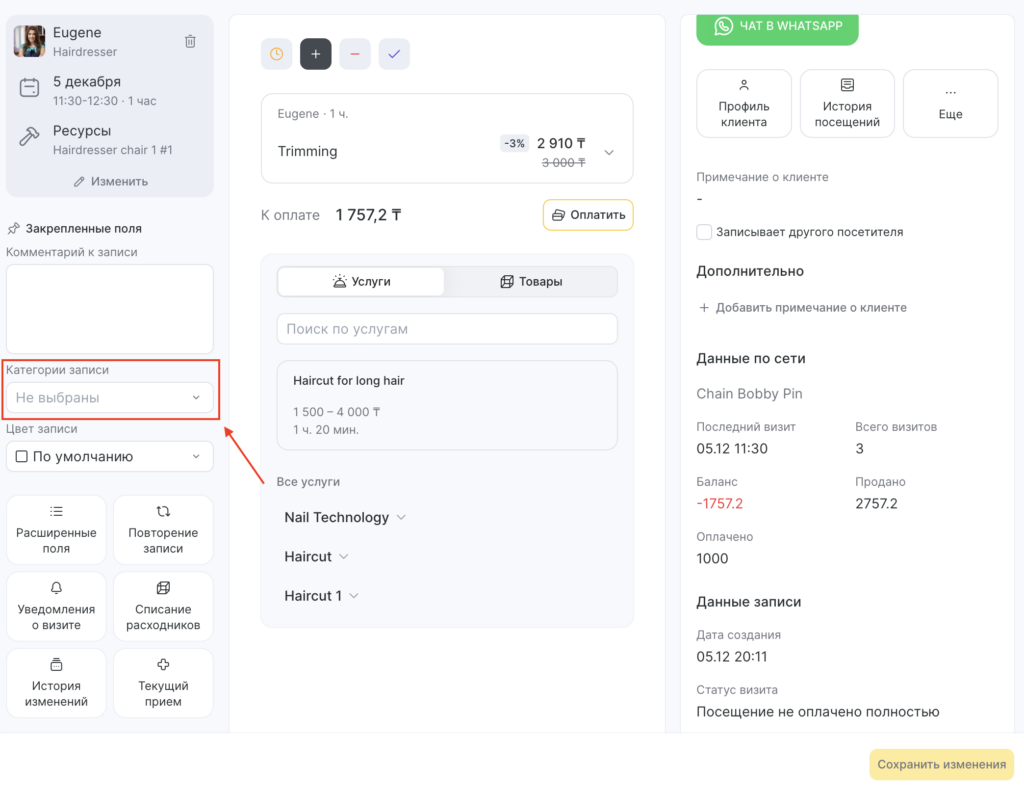This screenshot has width=1024, height=793.
Task: Select the Услуги tab
Action: coord(361,282)
